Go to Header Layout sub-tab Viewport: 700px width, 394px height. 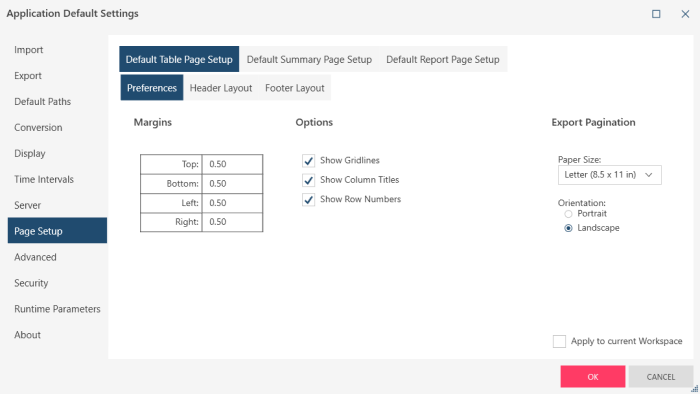click(x=221, y=88)
